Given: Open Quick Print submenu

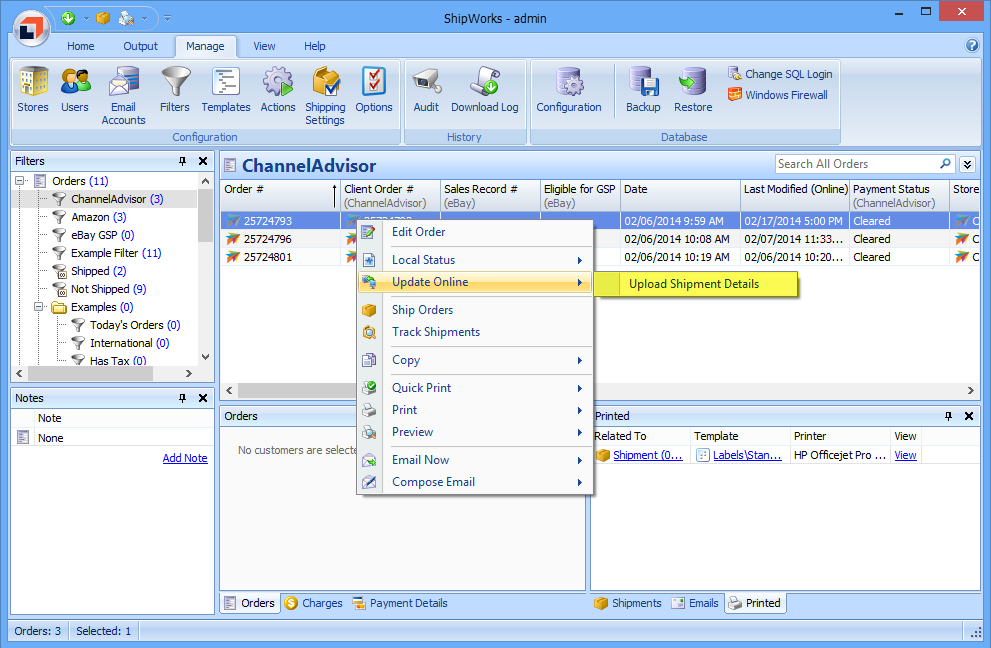Looking at the screenshot, I should [475, 388].
